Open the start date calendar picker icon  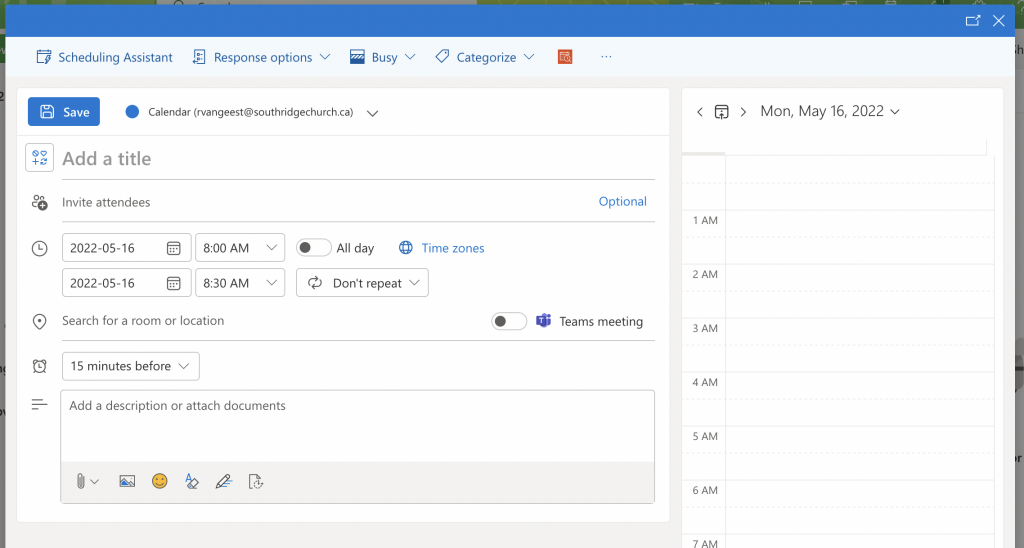(x=173, y=248)
